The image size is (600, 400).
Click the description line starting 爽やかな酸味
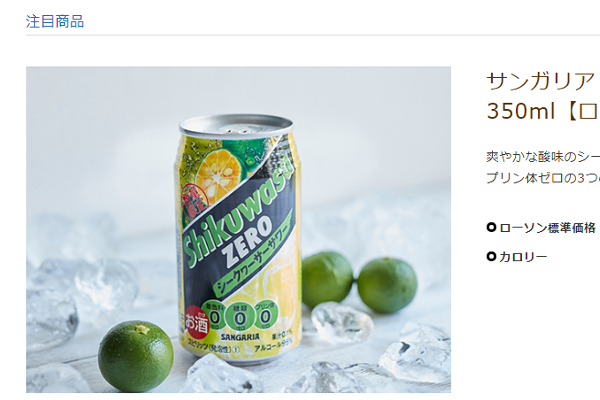(x=543, y=157)
